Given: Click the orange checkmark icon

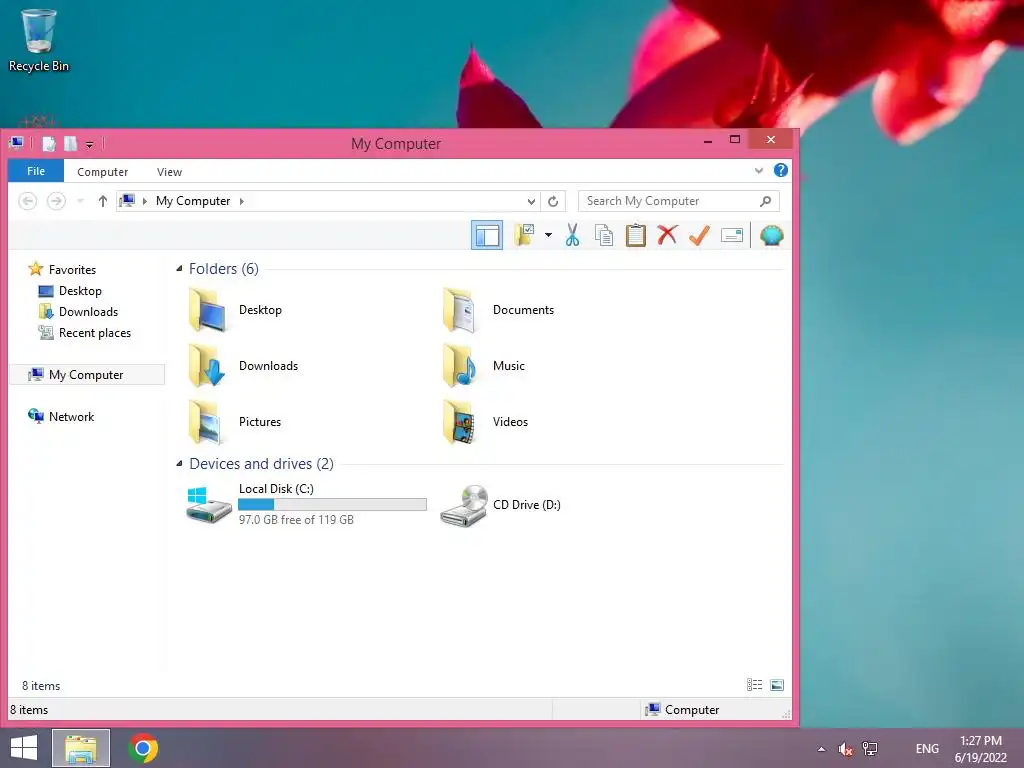Looking at the screenshot, I should (699, 235).
